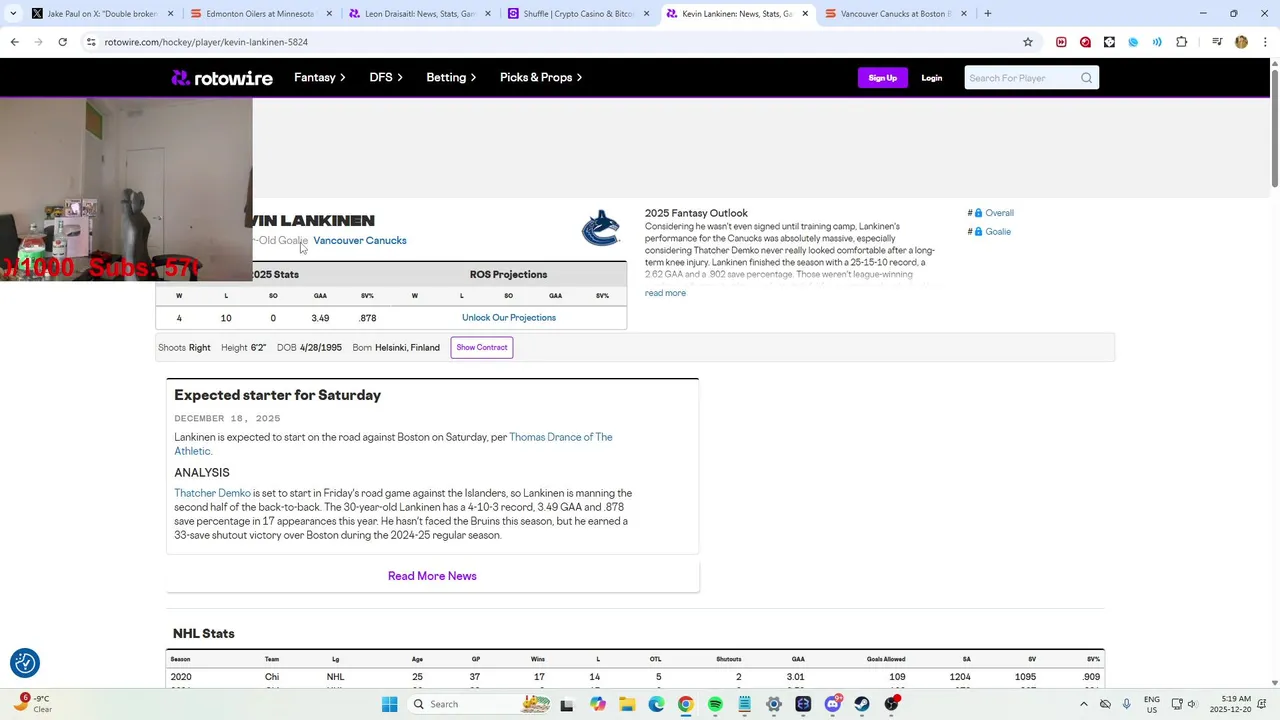Click the search magnifier icon in player search
This screenshot has height=720, width=1280.
point(1086,78)
